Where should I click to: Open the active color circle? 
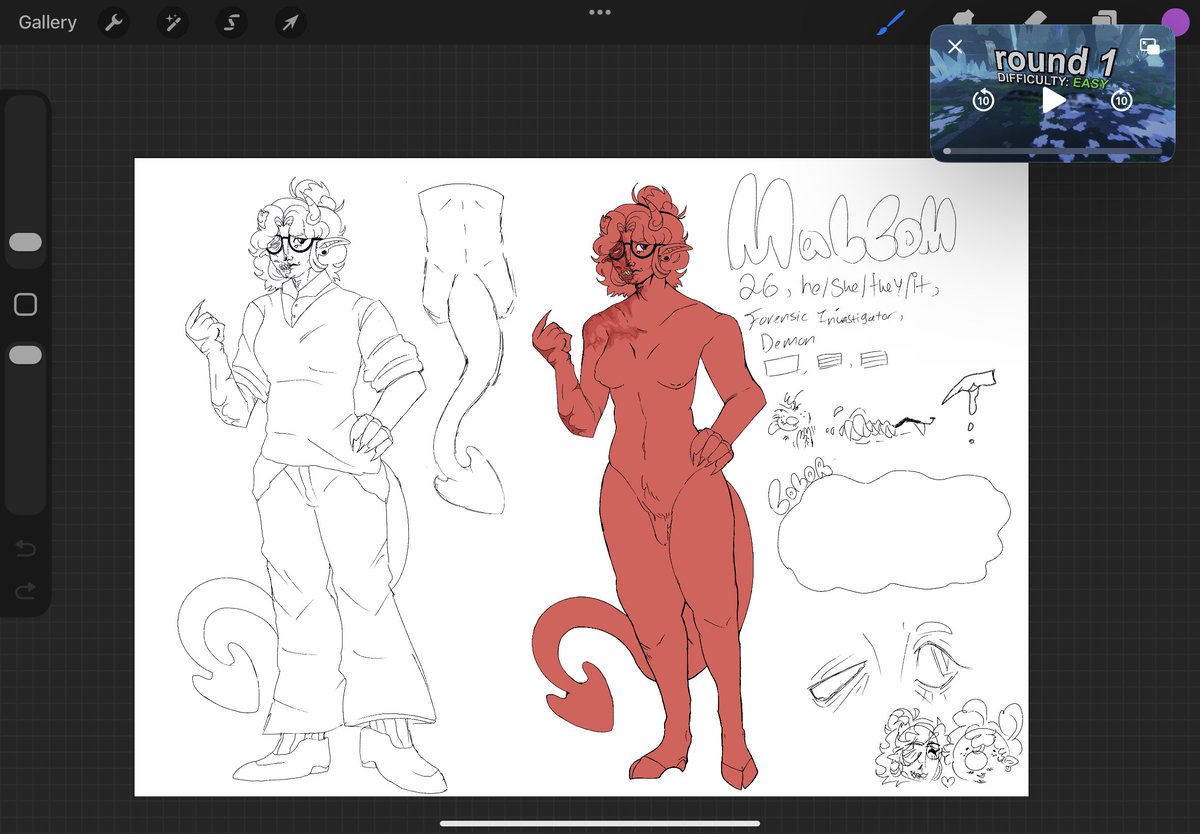click(1175, 22)
